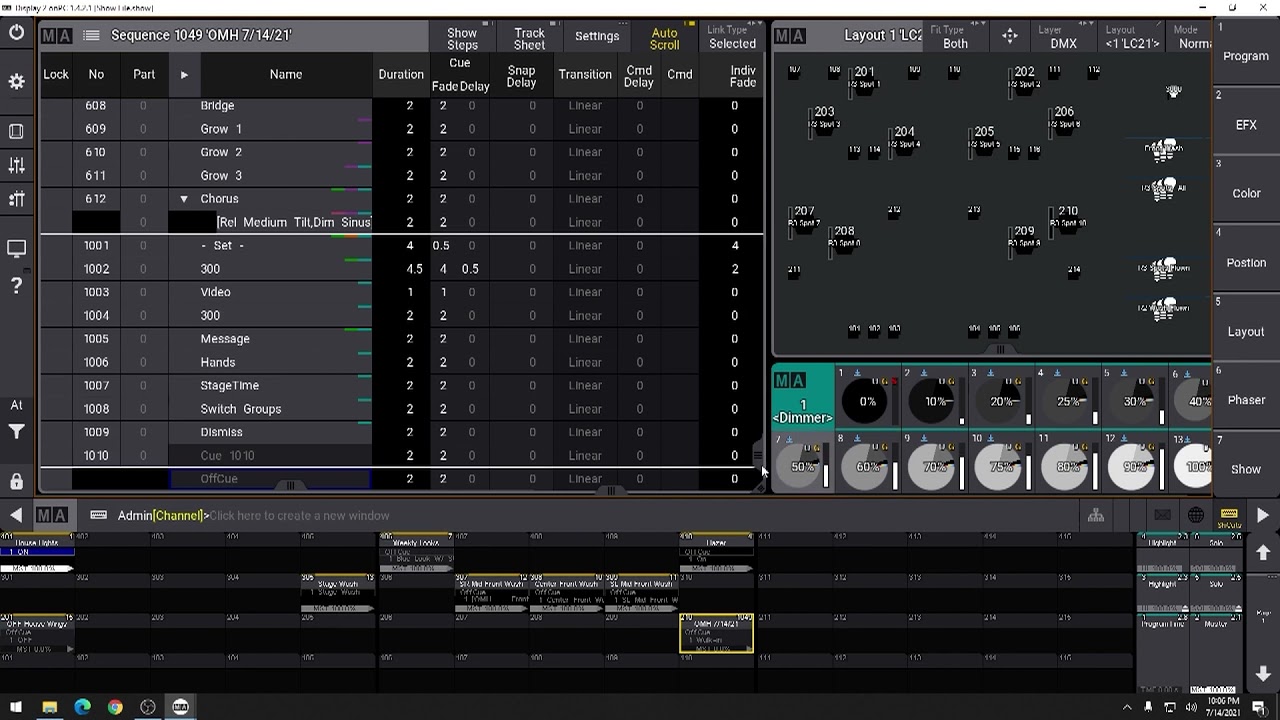This screenshot has width=1280, height=720.
Task: Click the padlock icon at the sidebar bottom
Action: click(16, 481)
